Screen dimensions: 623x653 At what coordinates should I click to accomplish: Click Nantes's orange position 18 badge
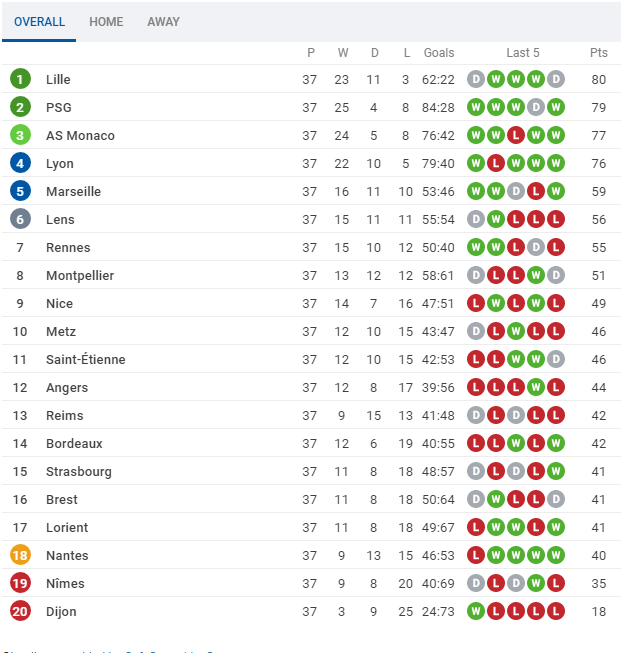pos(21,555)
